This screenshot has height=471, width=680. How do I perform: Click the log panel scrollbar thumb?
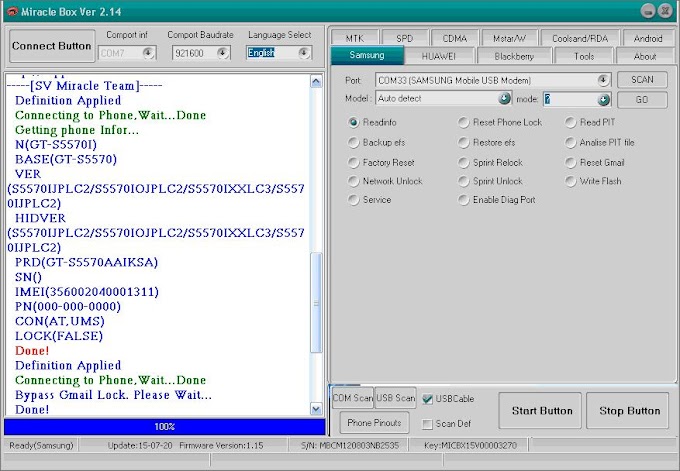coord(317,302)
